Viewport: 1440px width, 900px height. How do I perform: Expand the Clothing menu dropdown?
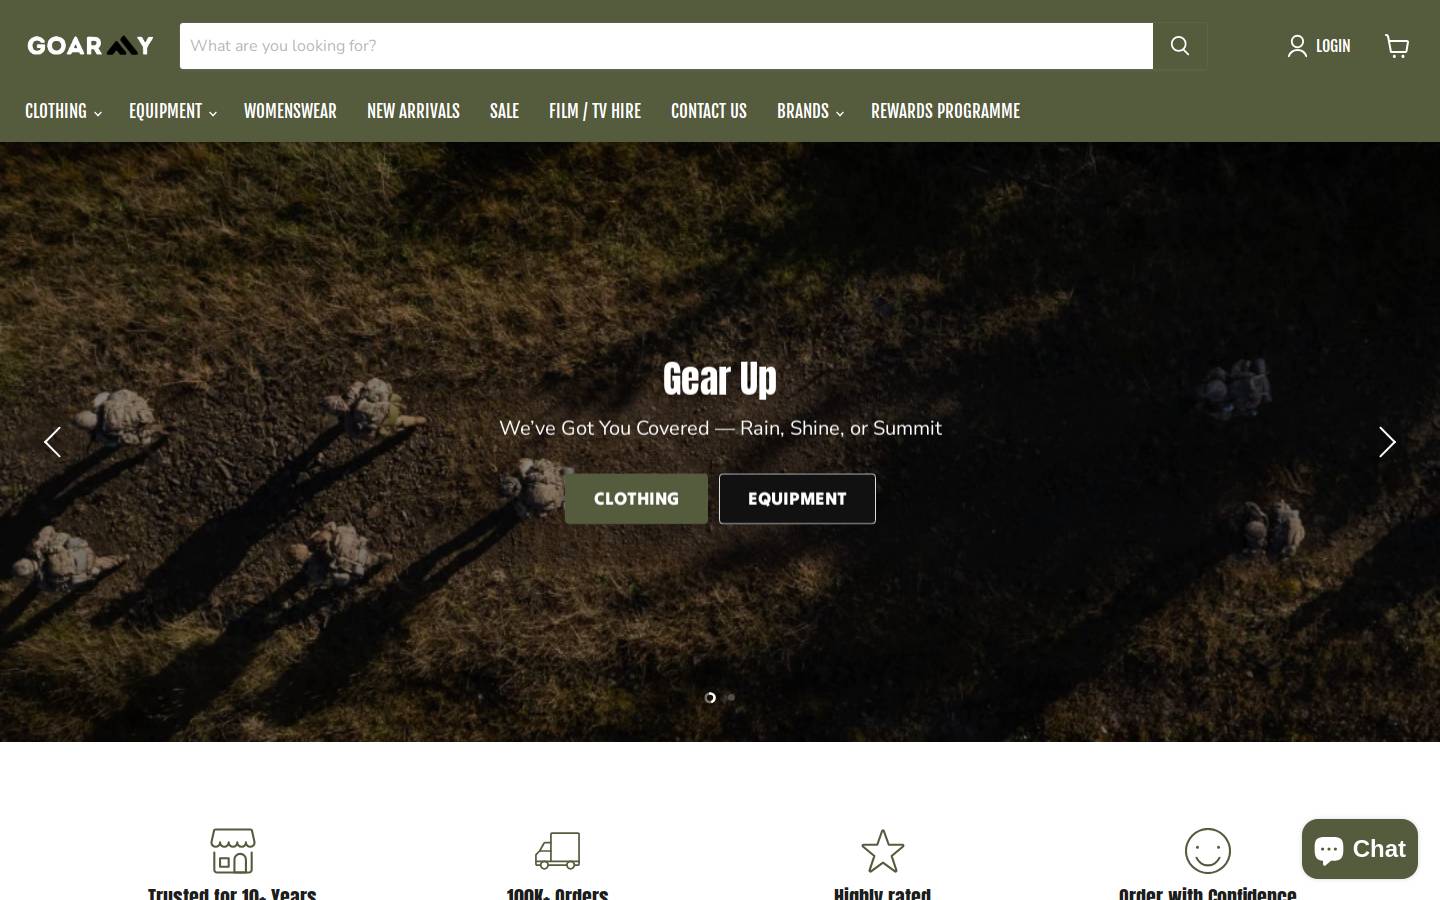[x=63, y=111]
